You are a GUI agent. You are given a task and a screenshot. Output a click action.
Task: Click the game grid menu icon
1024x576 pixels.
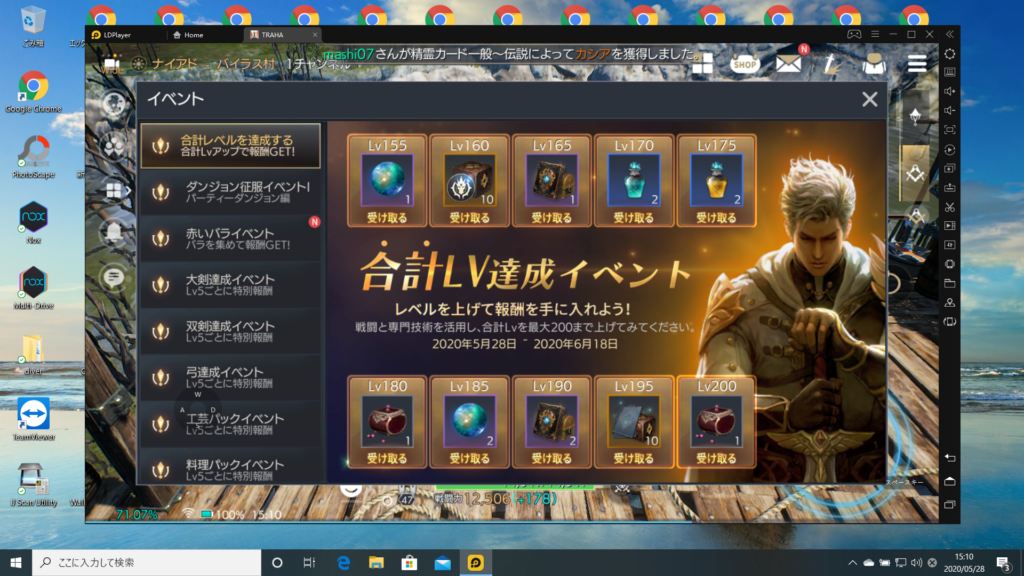point(702,63)
